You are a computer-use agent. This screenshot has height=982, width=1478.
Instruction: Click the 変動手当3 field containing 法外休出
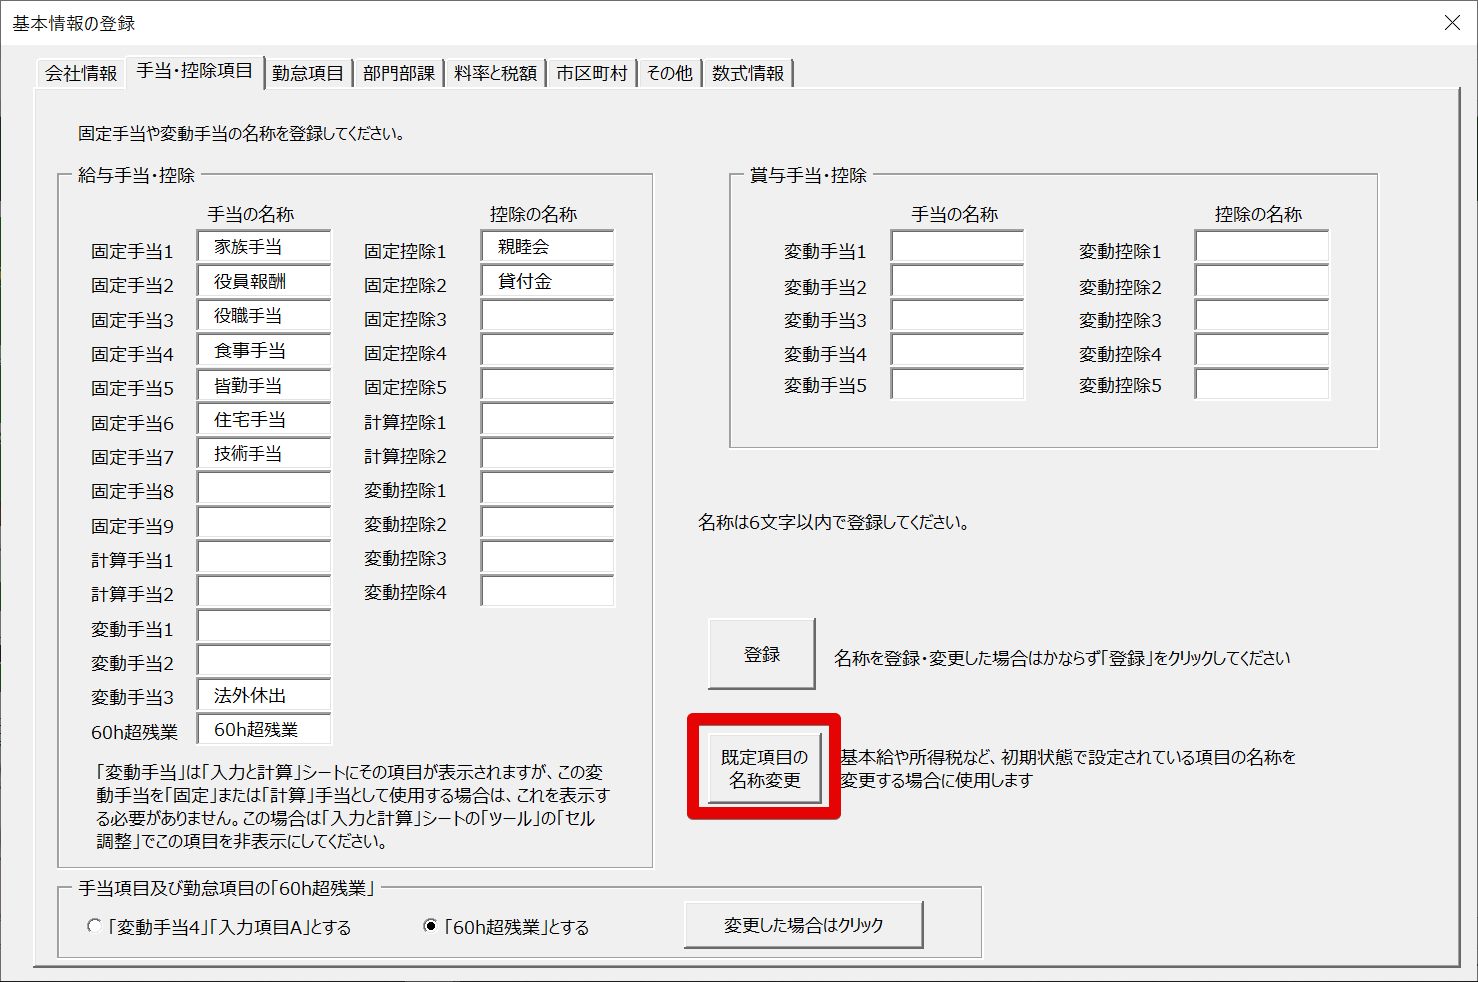click(264, 696)
